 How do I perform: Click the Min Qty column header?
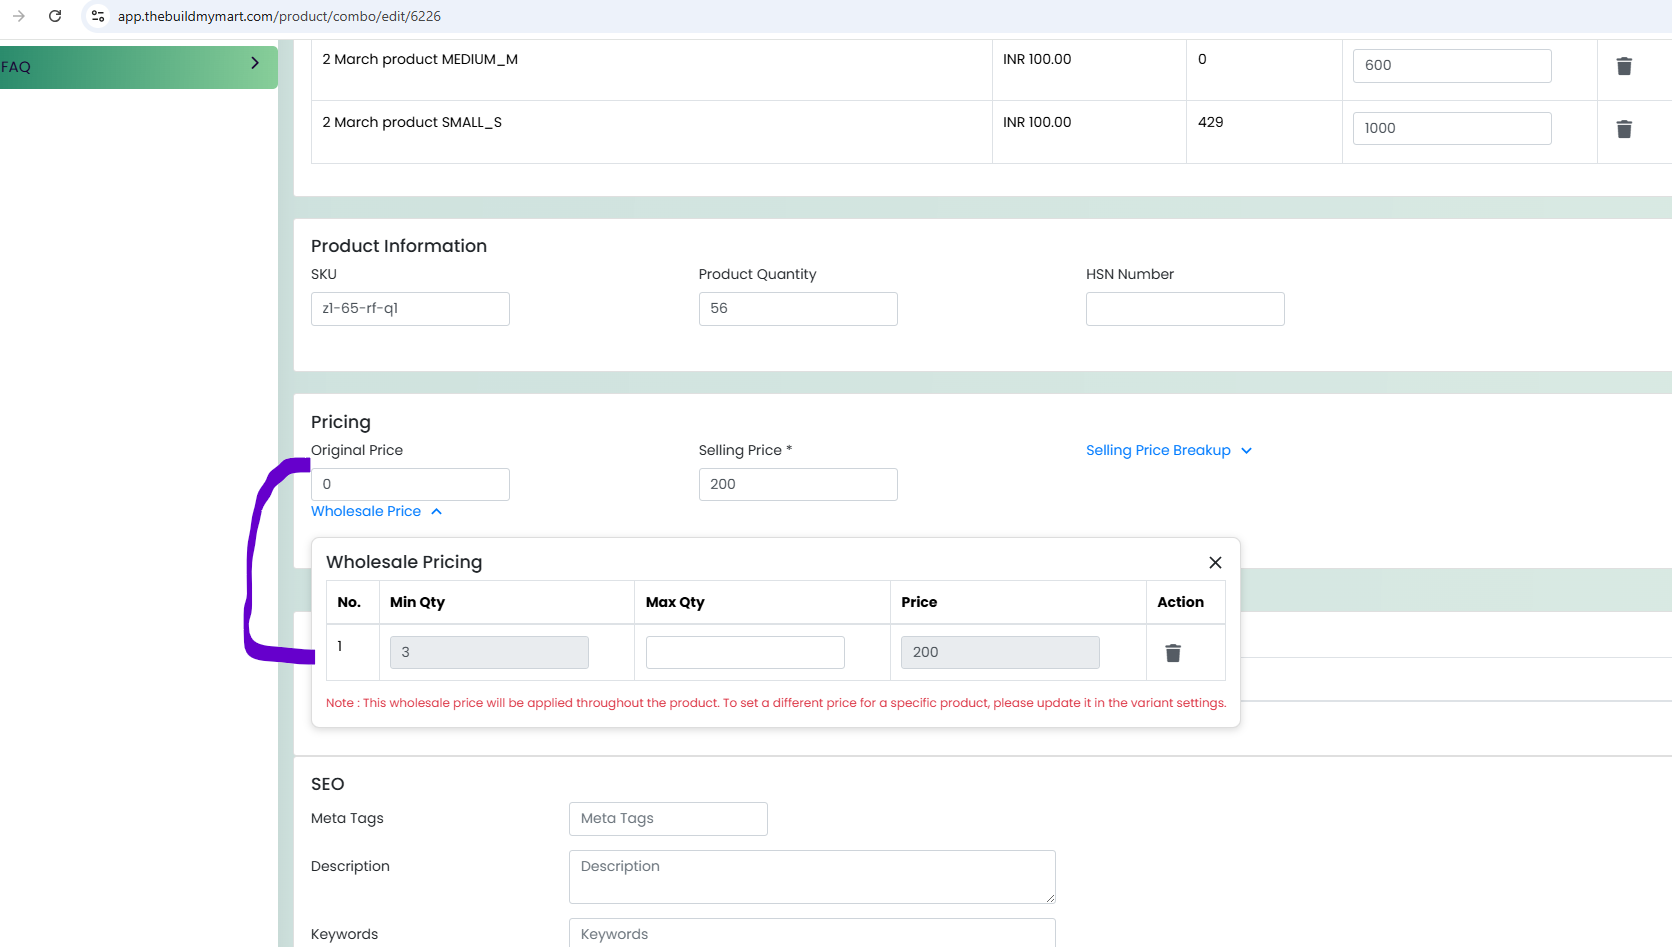(x=417, y=602)
